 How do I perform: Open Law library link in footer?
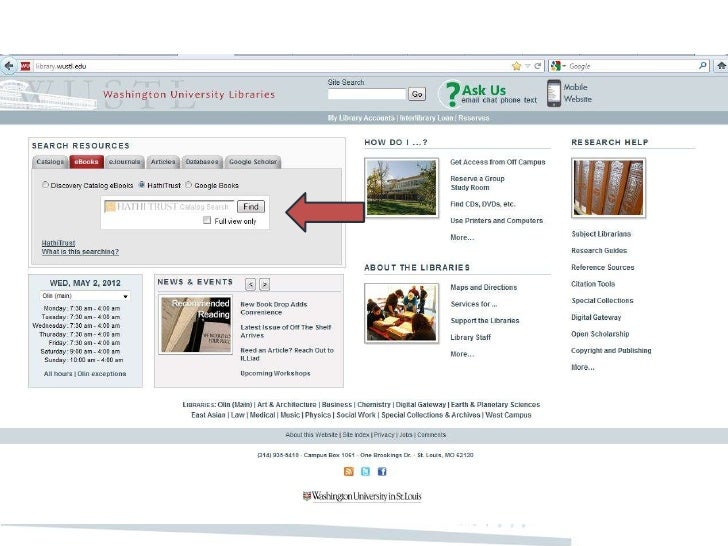[238, 415]
